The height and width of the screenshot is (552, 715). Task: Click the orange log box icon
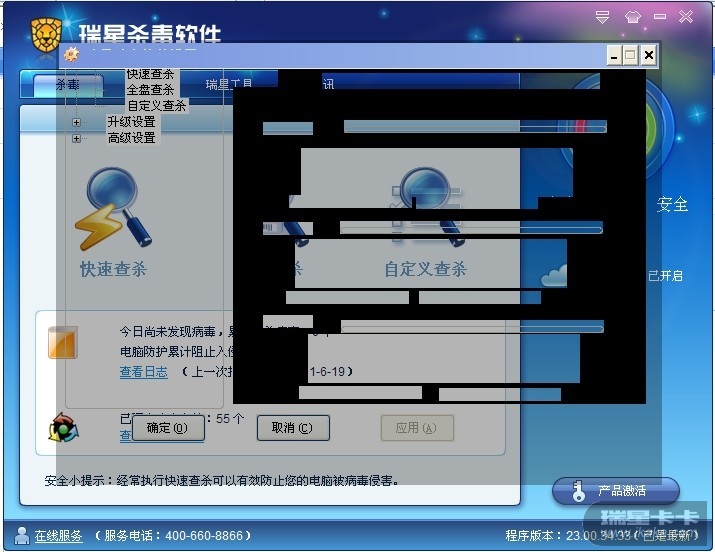(63, 342)
